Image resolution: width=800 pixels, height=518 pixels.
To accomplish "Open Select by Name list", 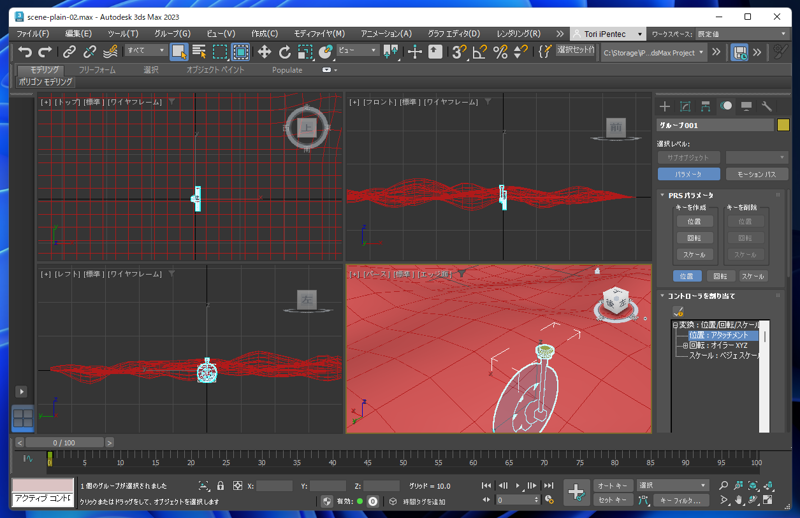I will [199, 52].
